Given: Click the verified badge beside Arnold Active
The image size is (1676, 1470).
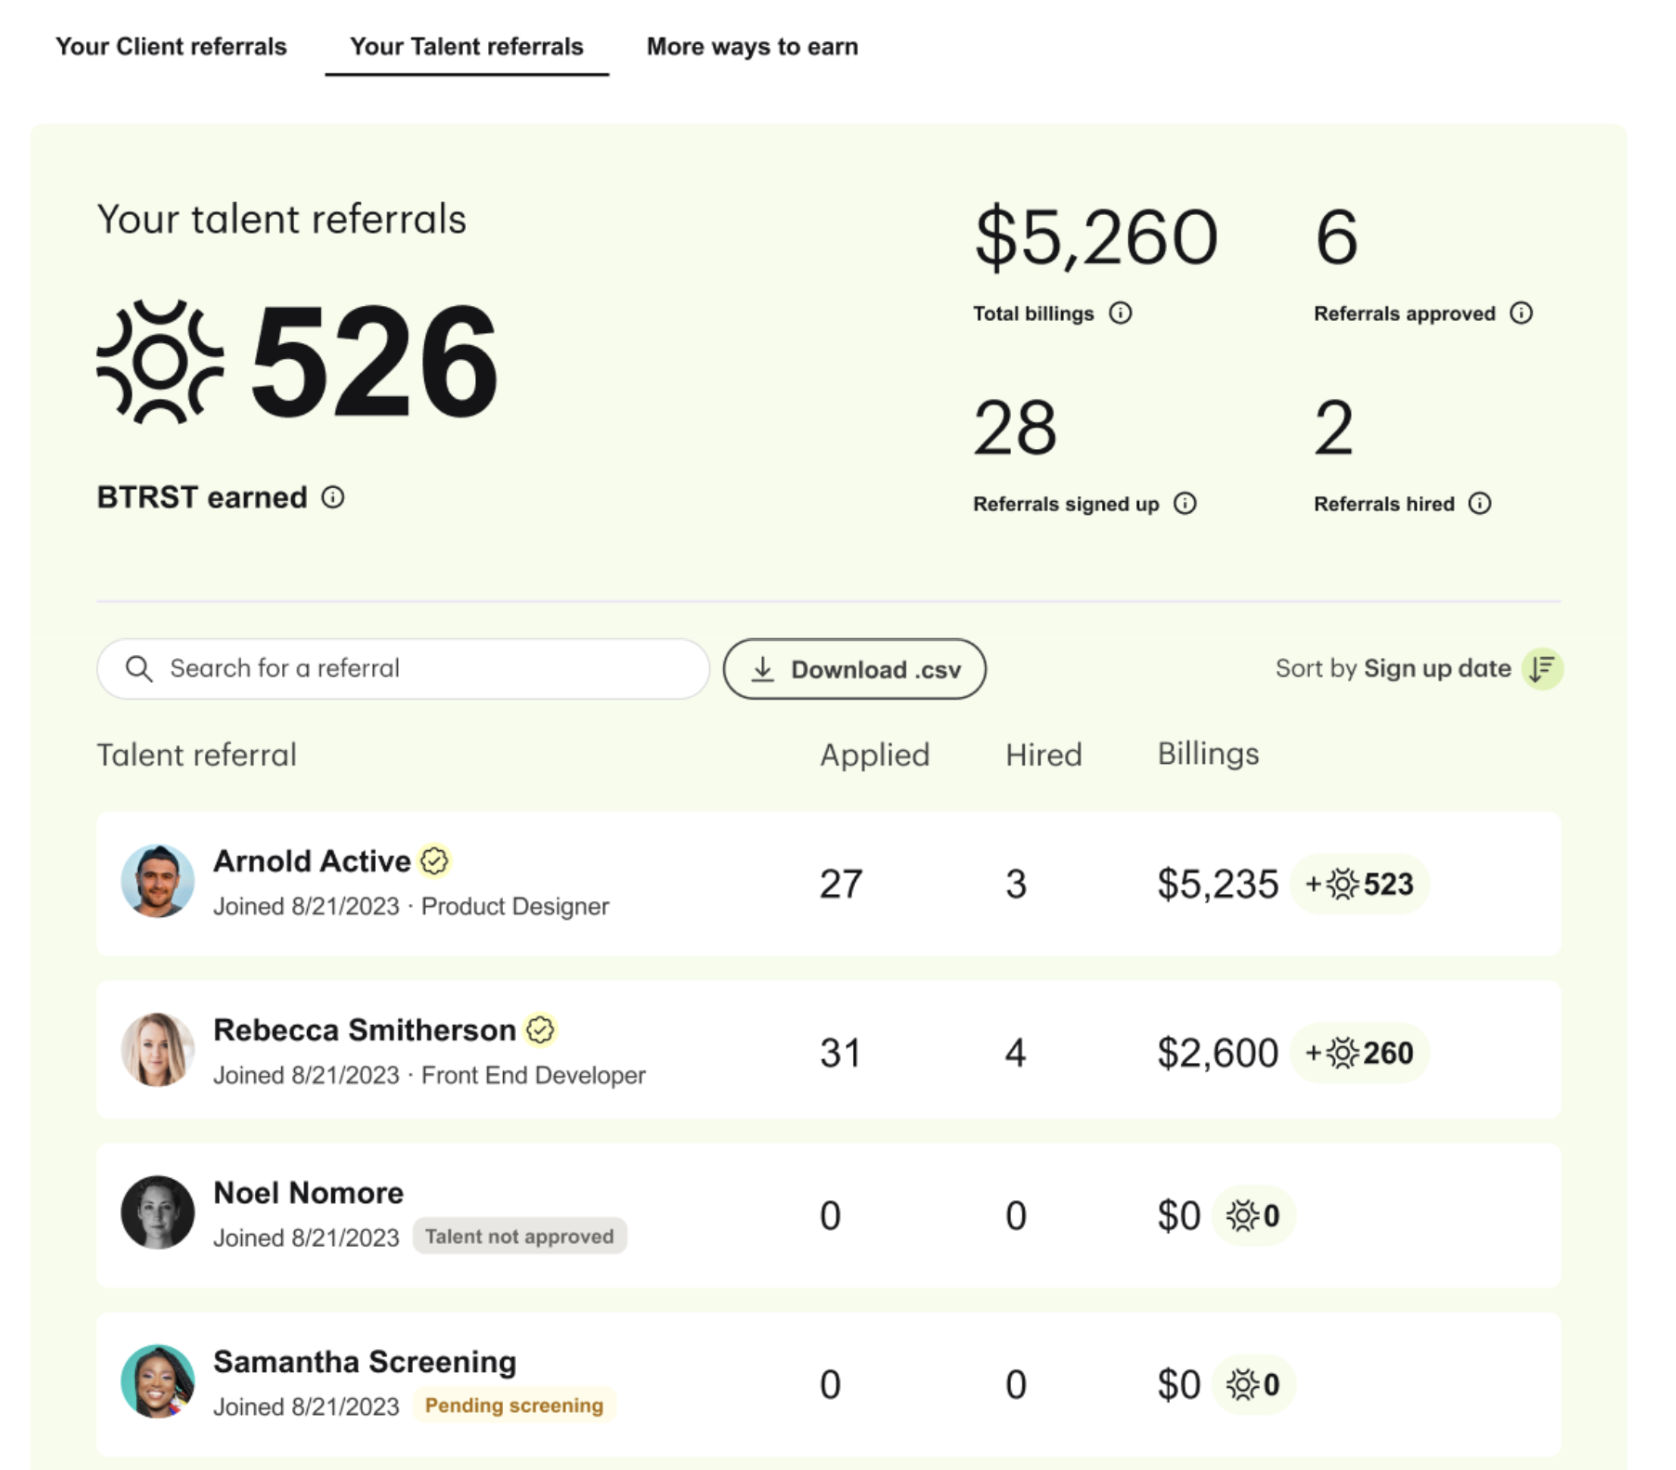Looking at the screenshot, I should pyautogui.click(x=434, y=860).
